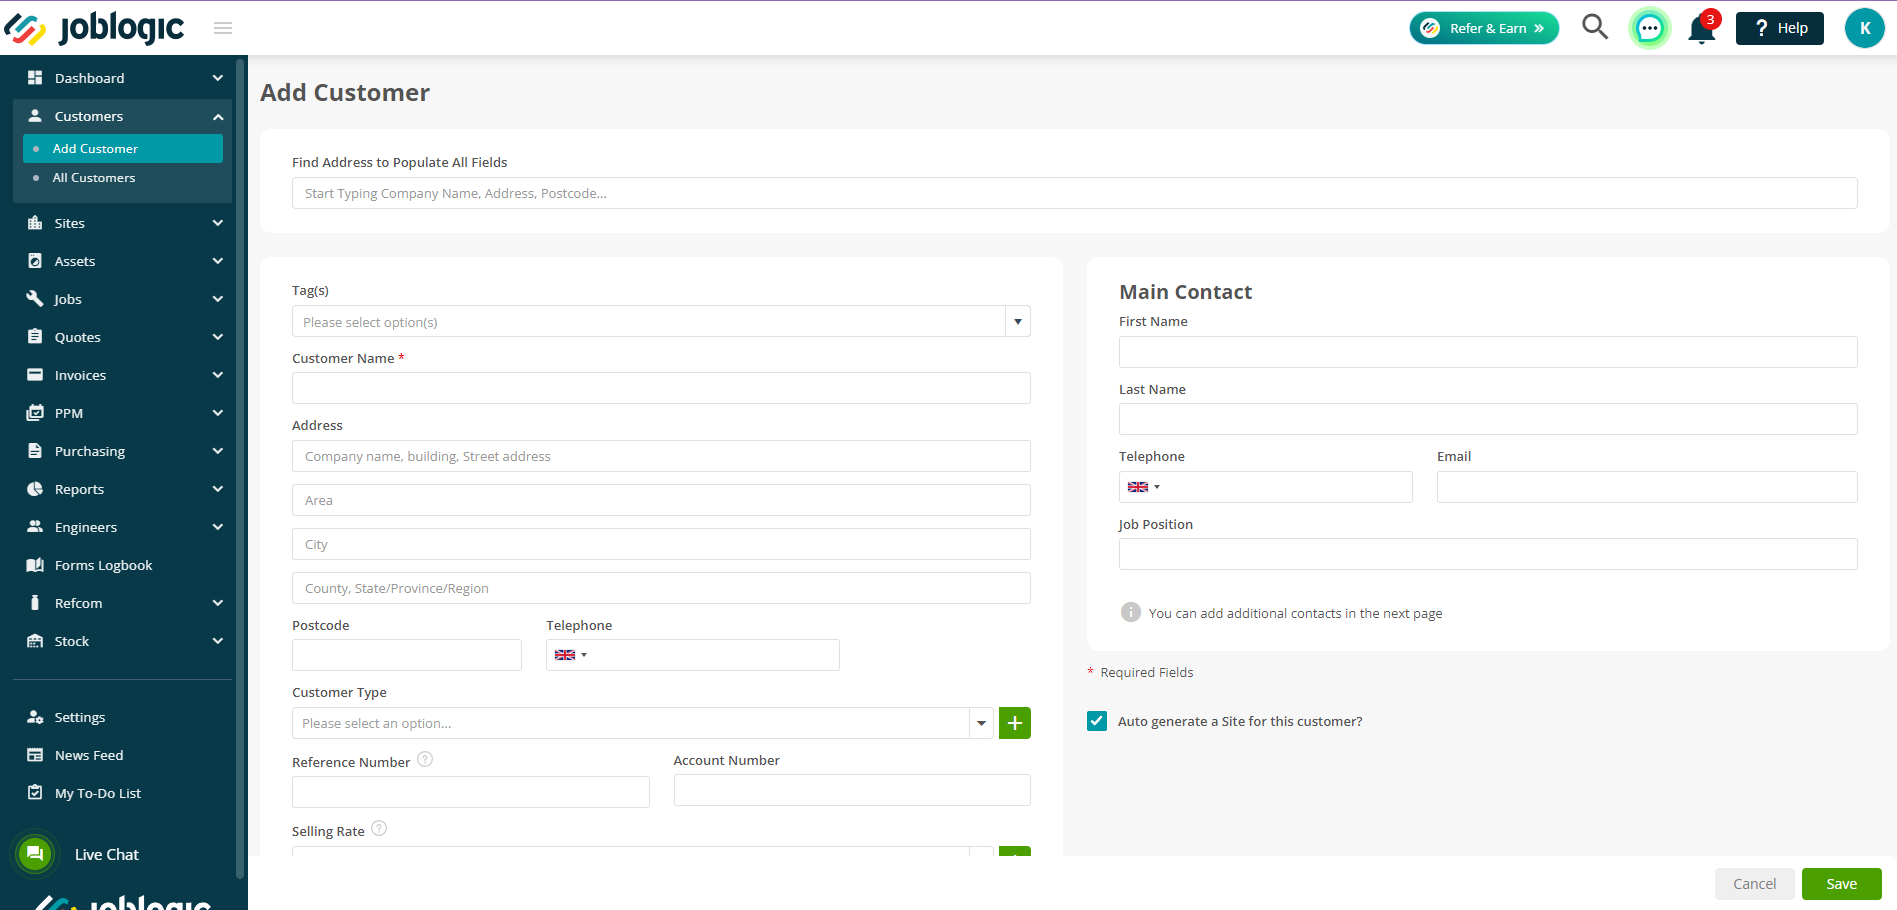This screenshot has width=1897, height=910.
Task: Open Main Contact telephone country flag selector
Action: 1144,487
